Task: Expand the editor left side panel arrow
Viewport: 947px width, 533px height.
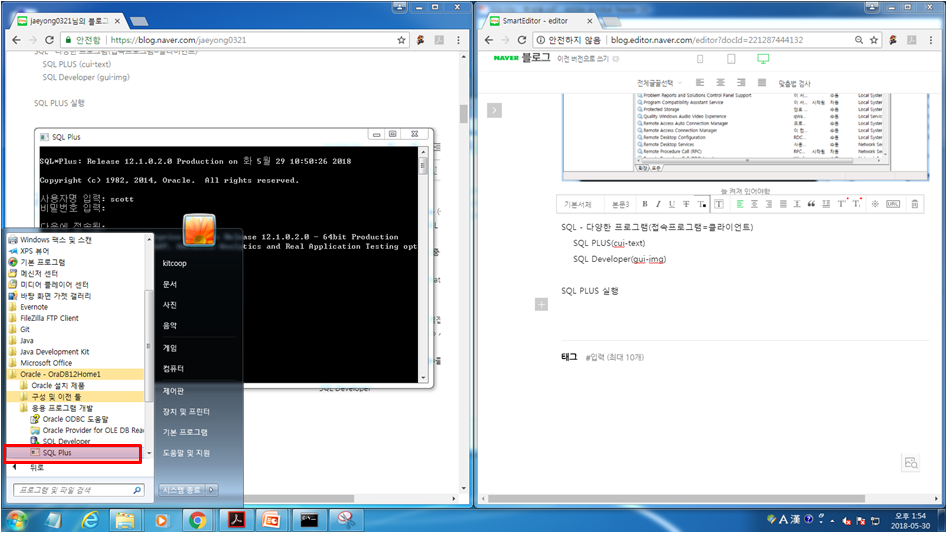Action: tap(494, 110)
